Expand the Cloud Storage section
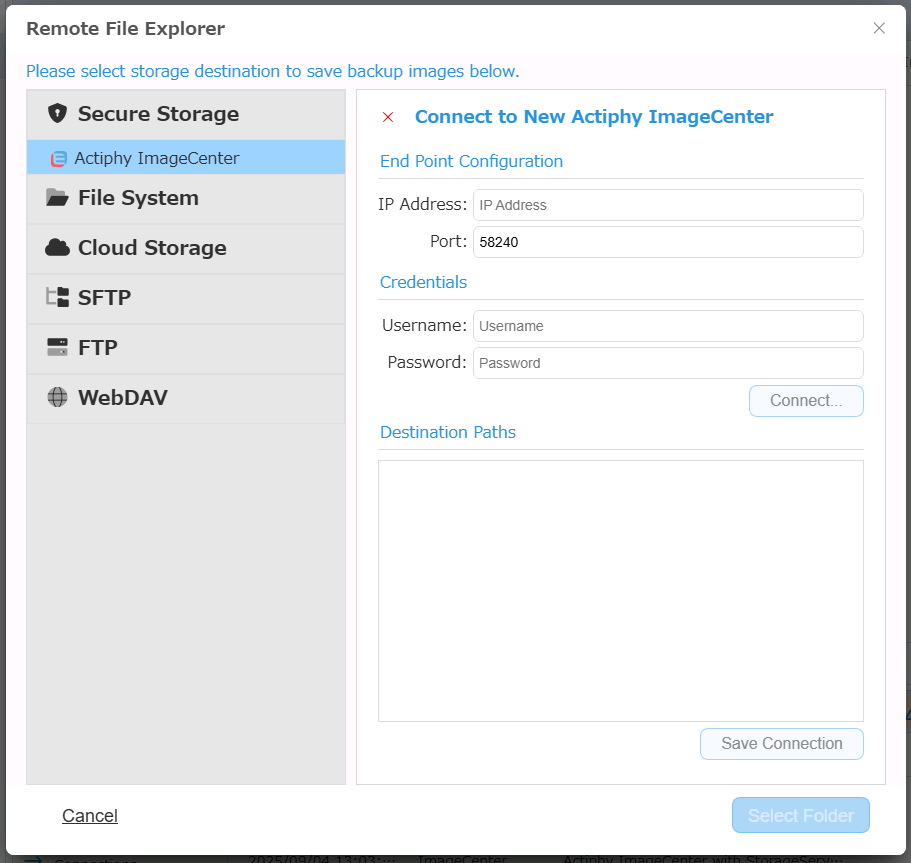The image size is (911, 863). pyautogui.click(x=152, y=248)
